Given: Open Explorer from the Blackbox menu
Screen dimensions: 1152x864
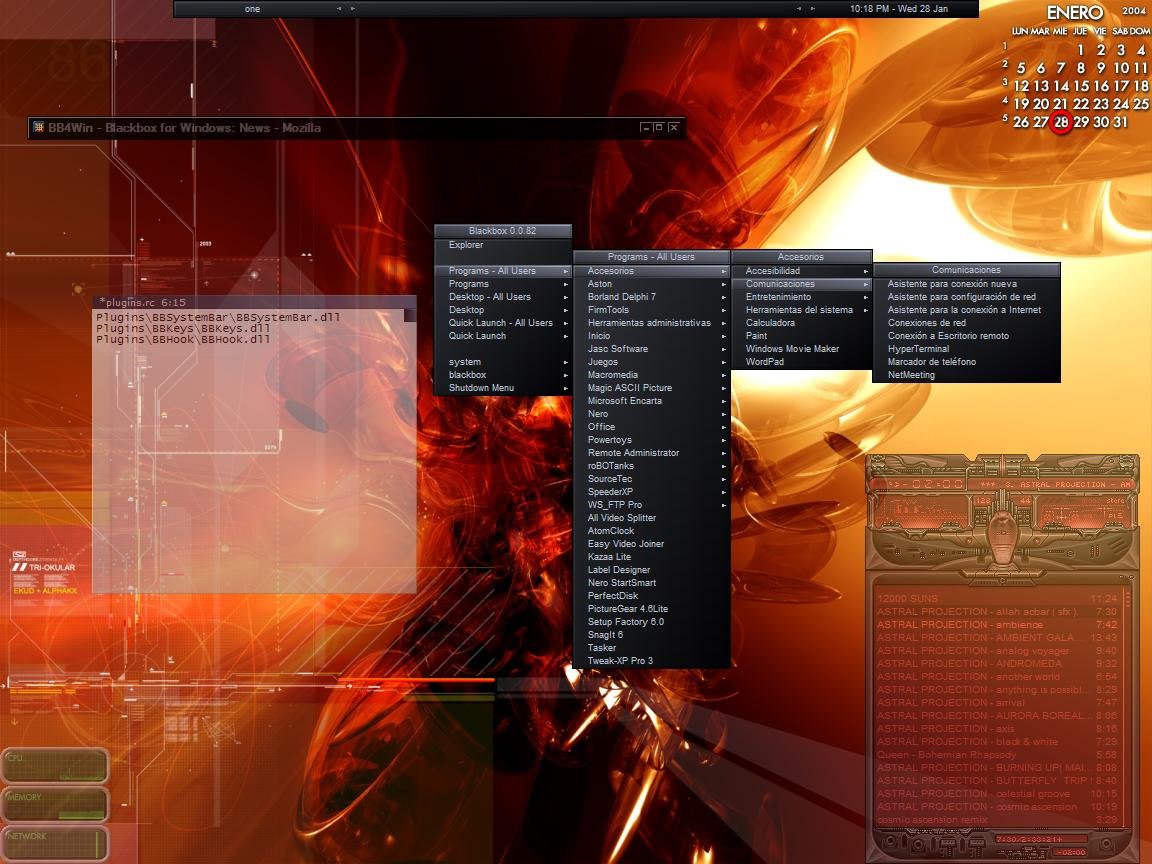Looking at the screenshot, I should click(503, 245).
